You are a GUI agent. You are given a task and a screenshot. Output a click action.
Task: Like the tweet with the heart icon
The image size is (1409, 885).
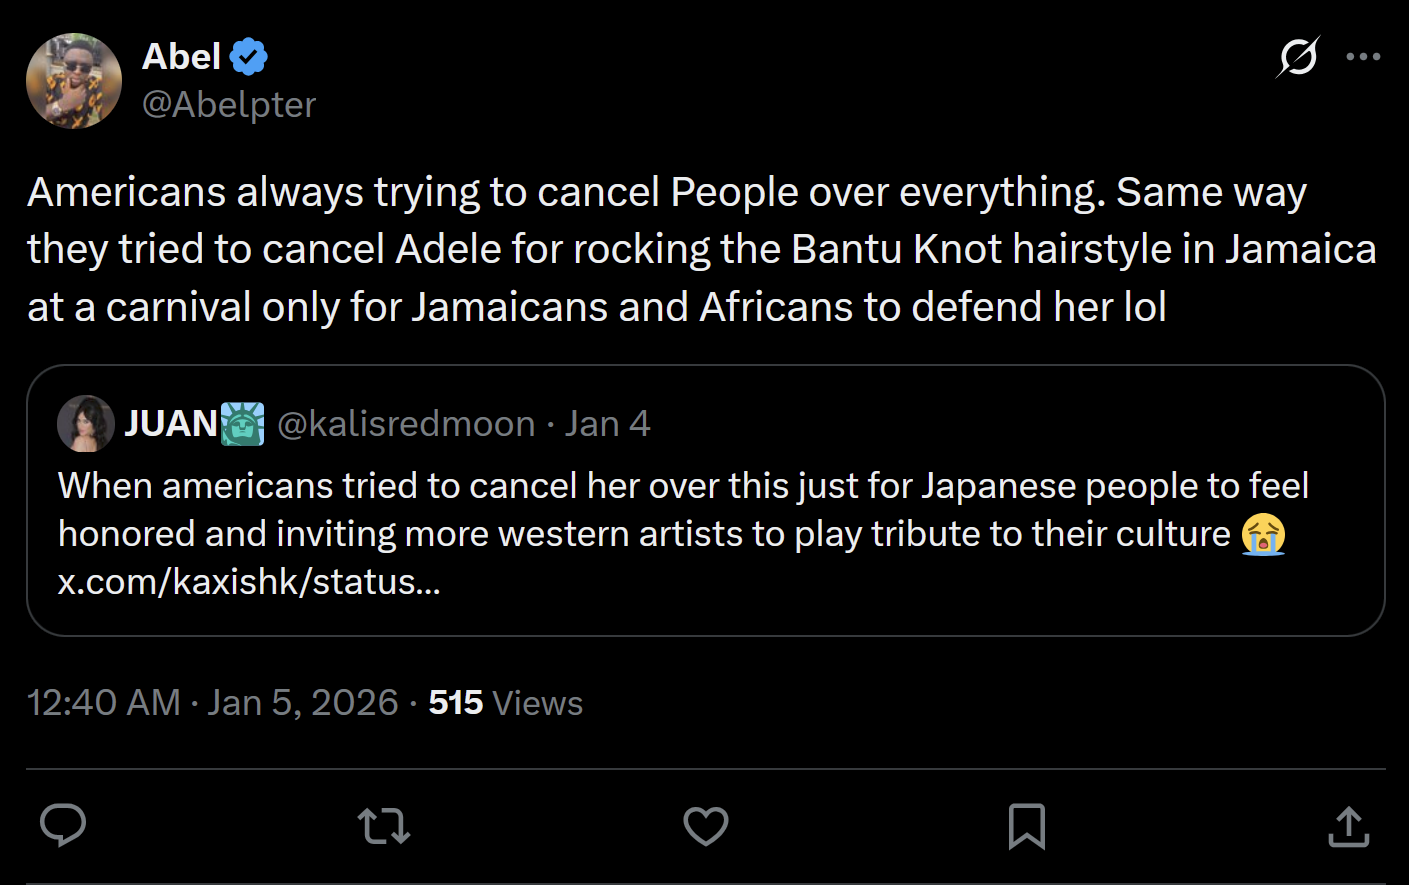point(705,826)
